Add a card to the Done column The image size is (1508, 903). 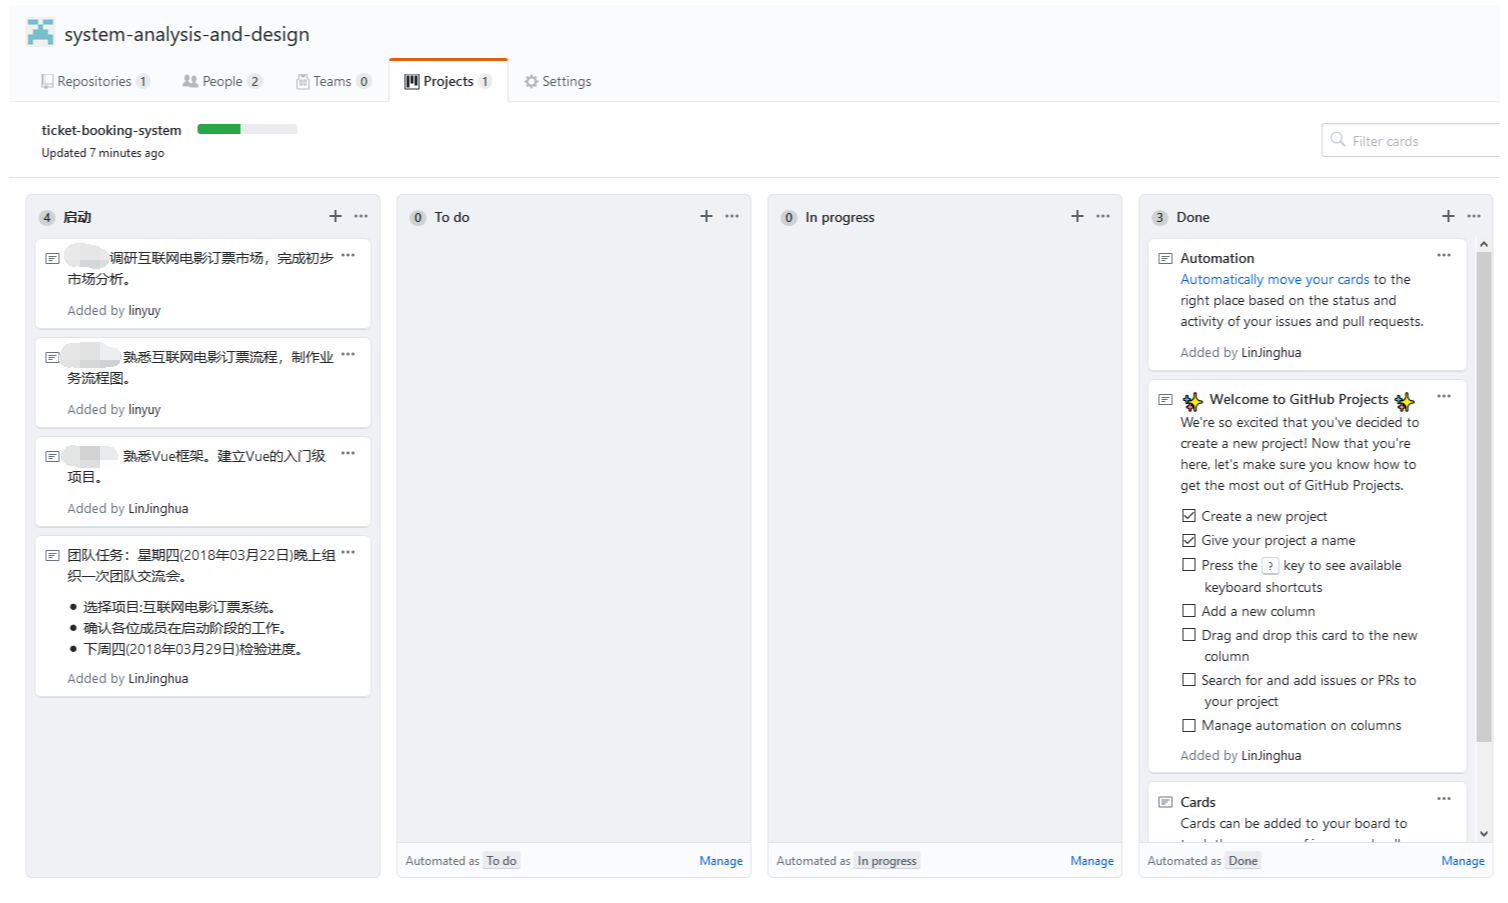[x=1448, y=216]
